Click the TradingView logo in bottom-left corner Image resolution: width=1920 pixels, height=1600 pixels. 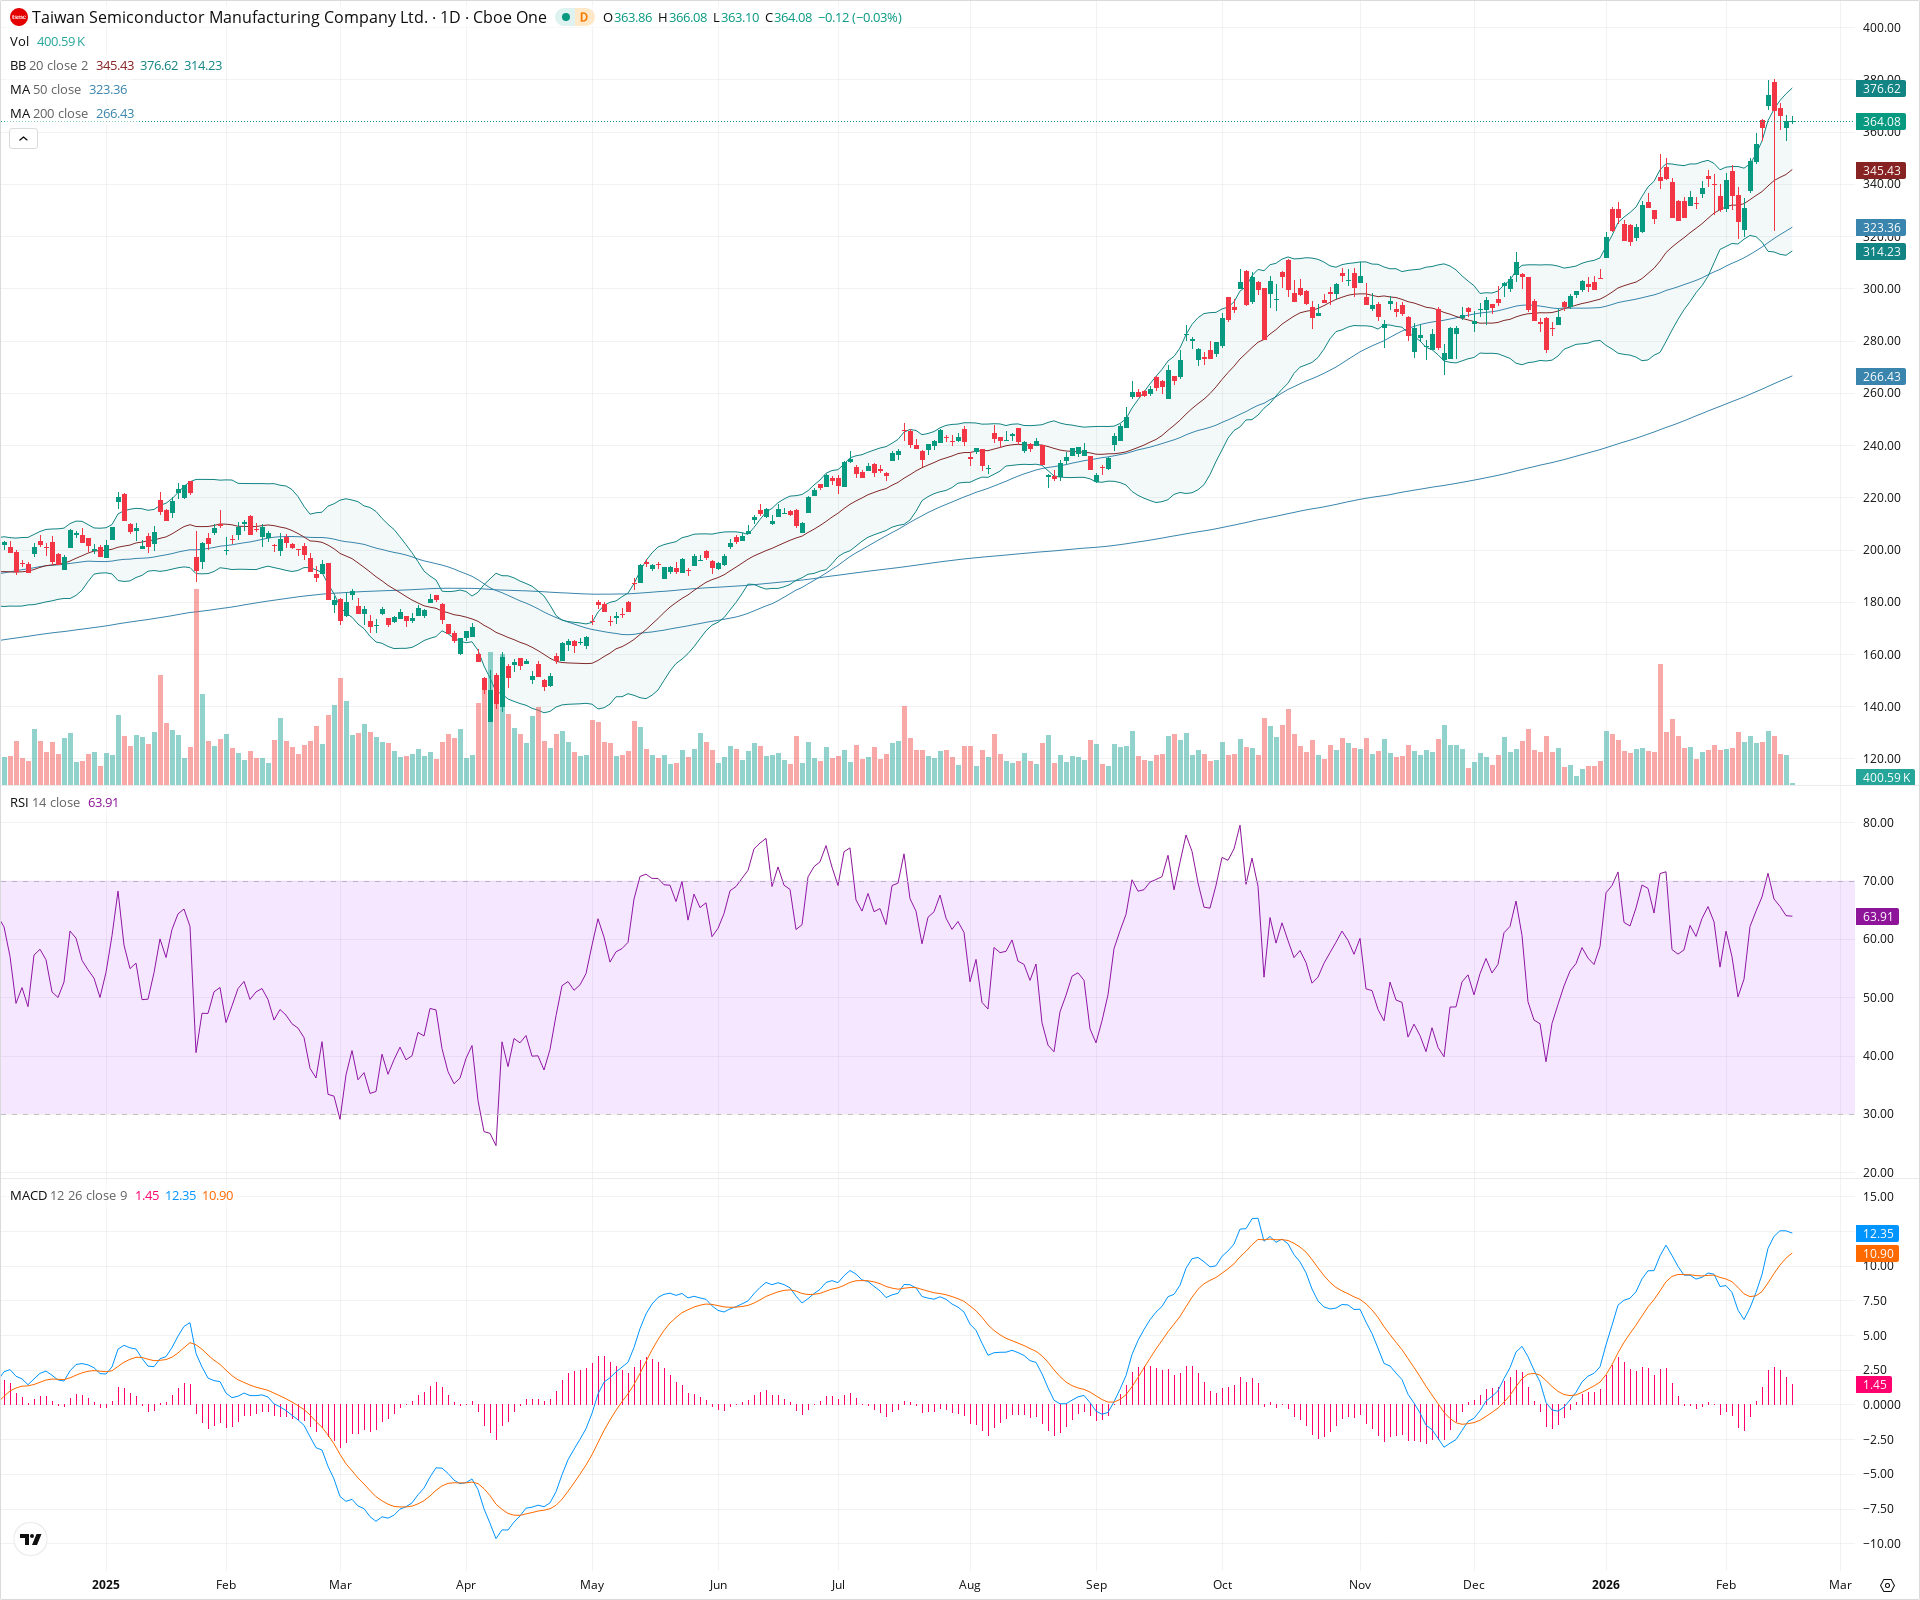coord(30,1539)
